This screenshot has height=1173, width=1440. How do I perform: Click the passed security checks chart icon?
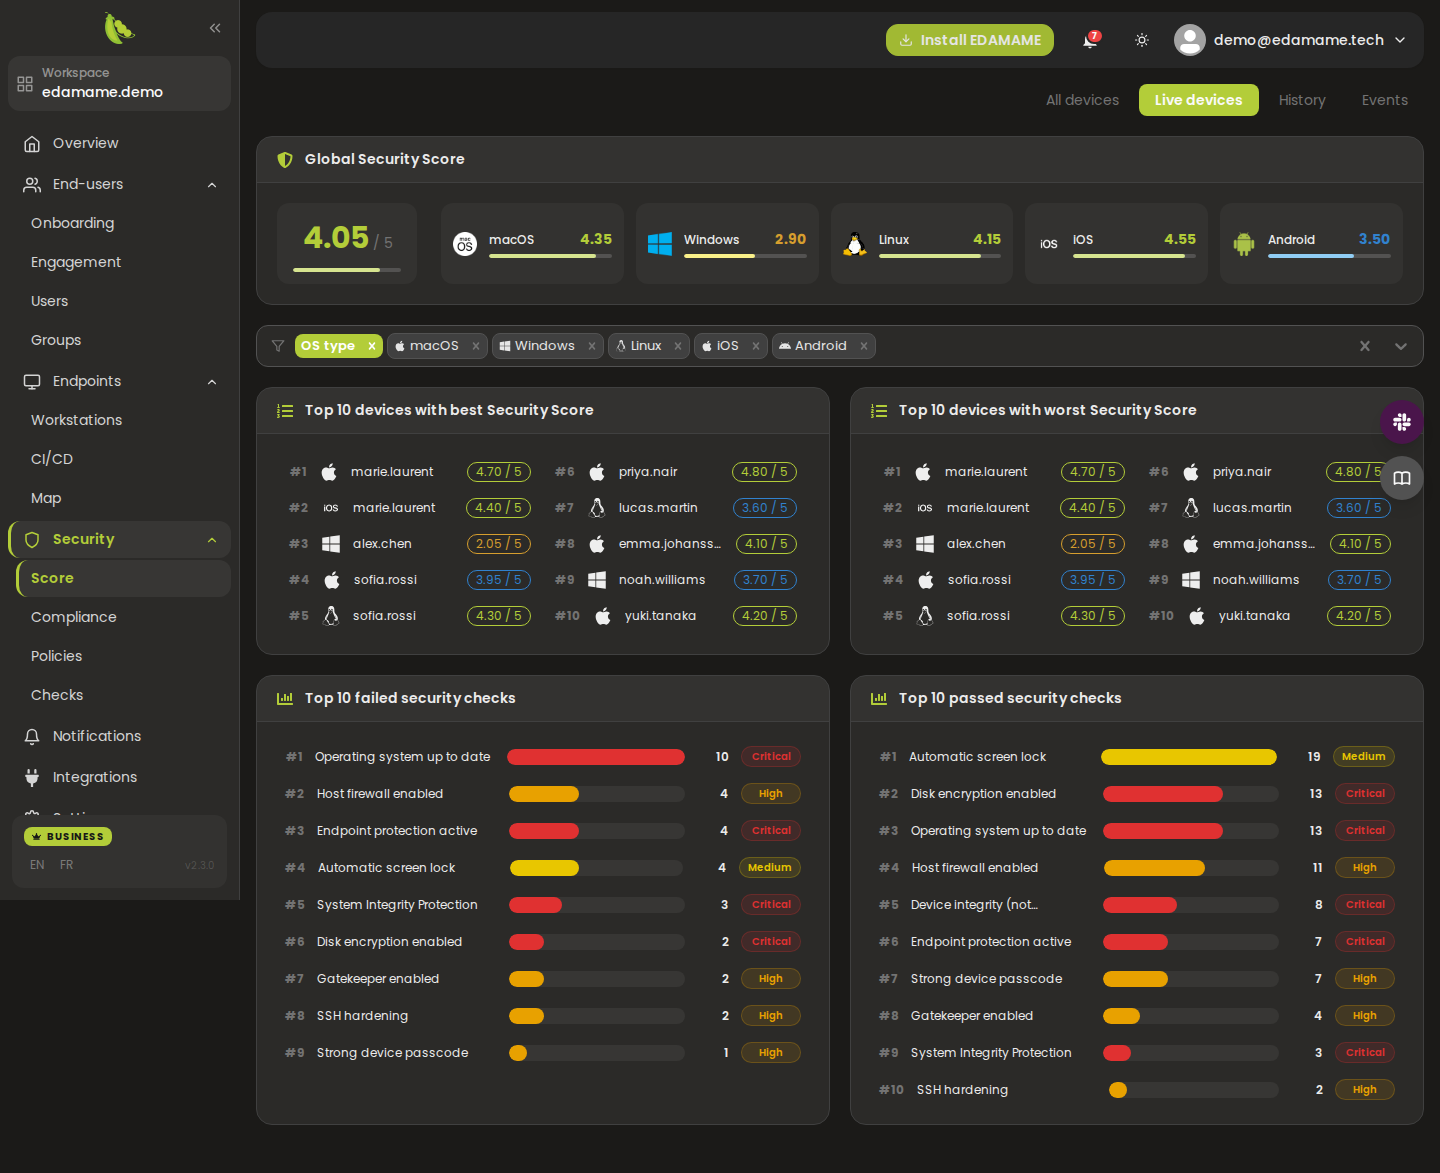(879, 699)
